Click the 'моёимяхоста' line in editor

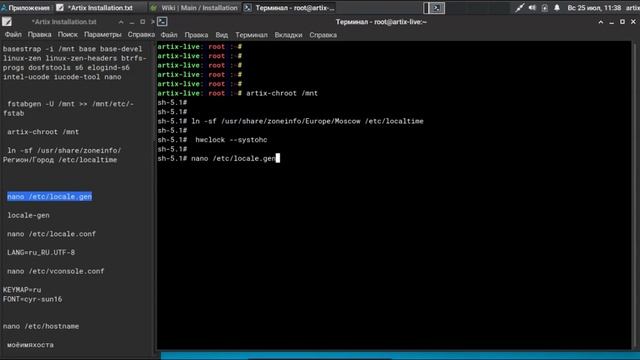(30, 345)
